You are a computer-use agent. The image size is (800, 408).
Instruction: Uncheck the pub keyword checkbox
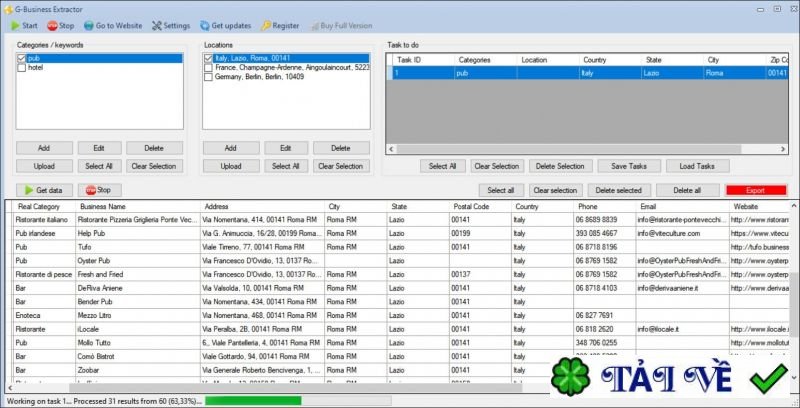click(21, 58)
